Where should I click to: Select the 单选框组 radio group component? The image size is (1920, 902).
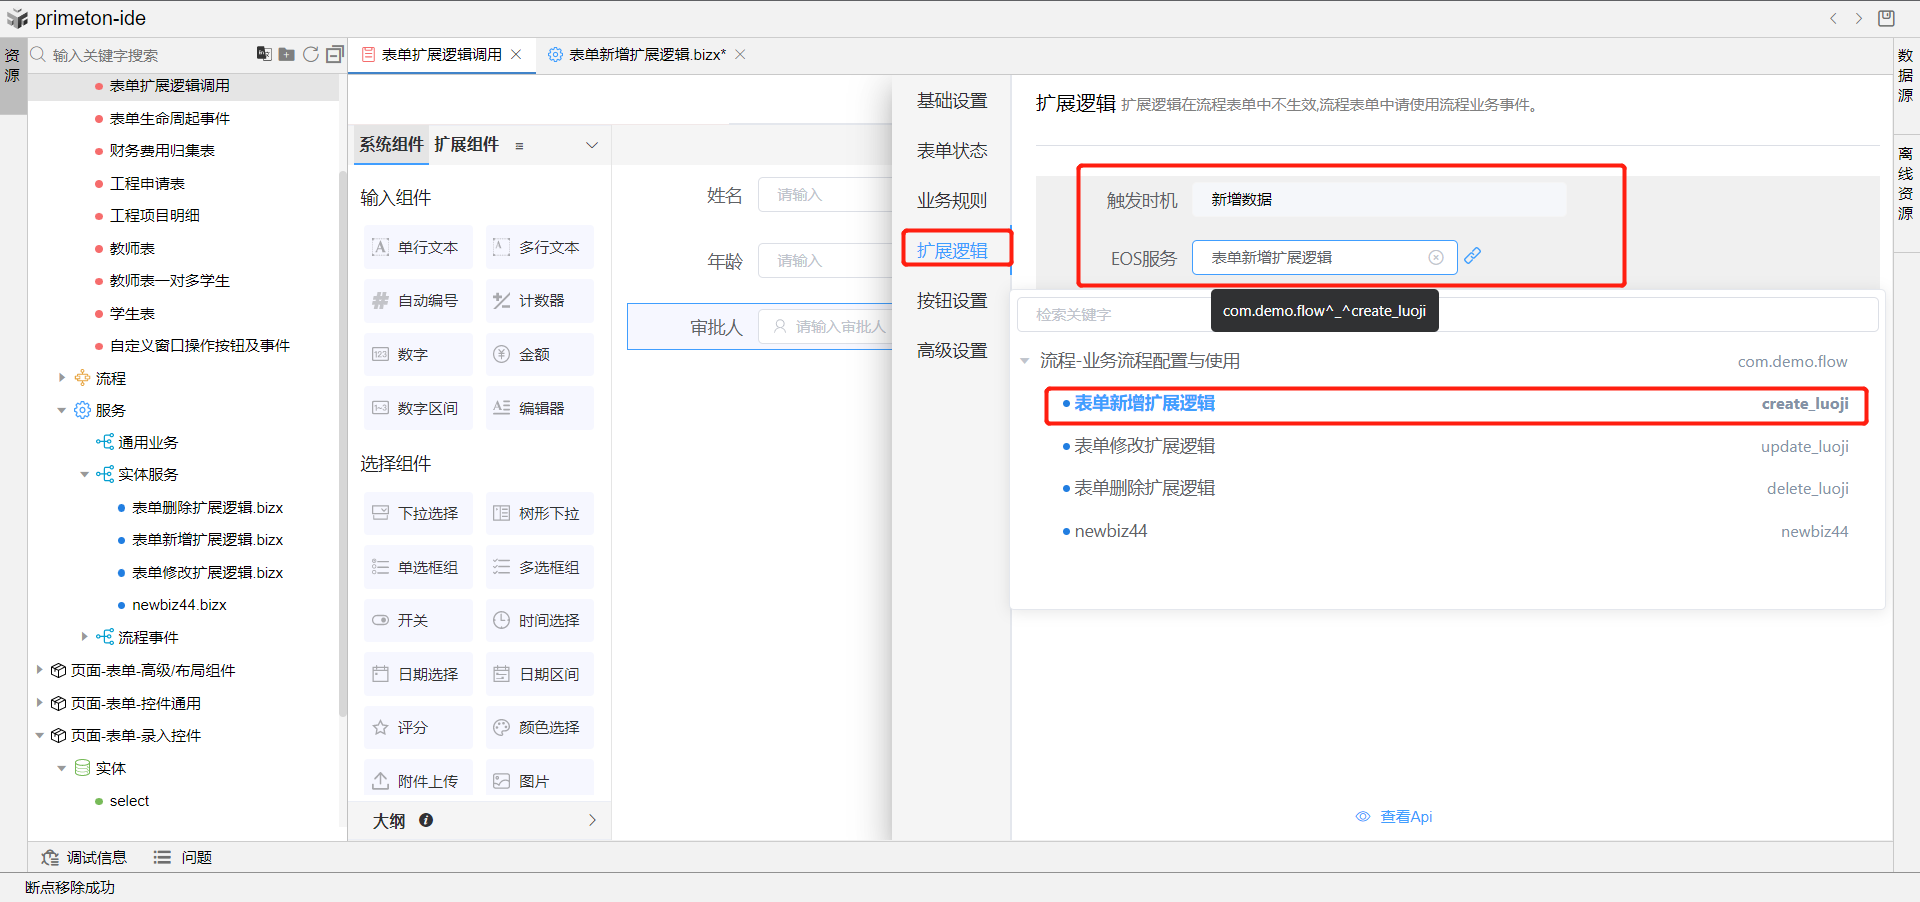tap(417, 567)
